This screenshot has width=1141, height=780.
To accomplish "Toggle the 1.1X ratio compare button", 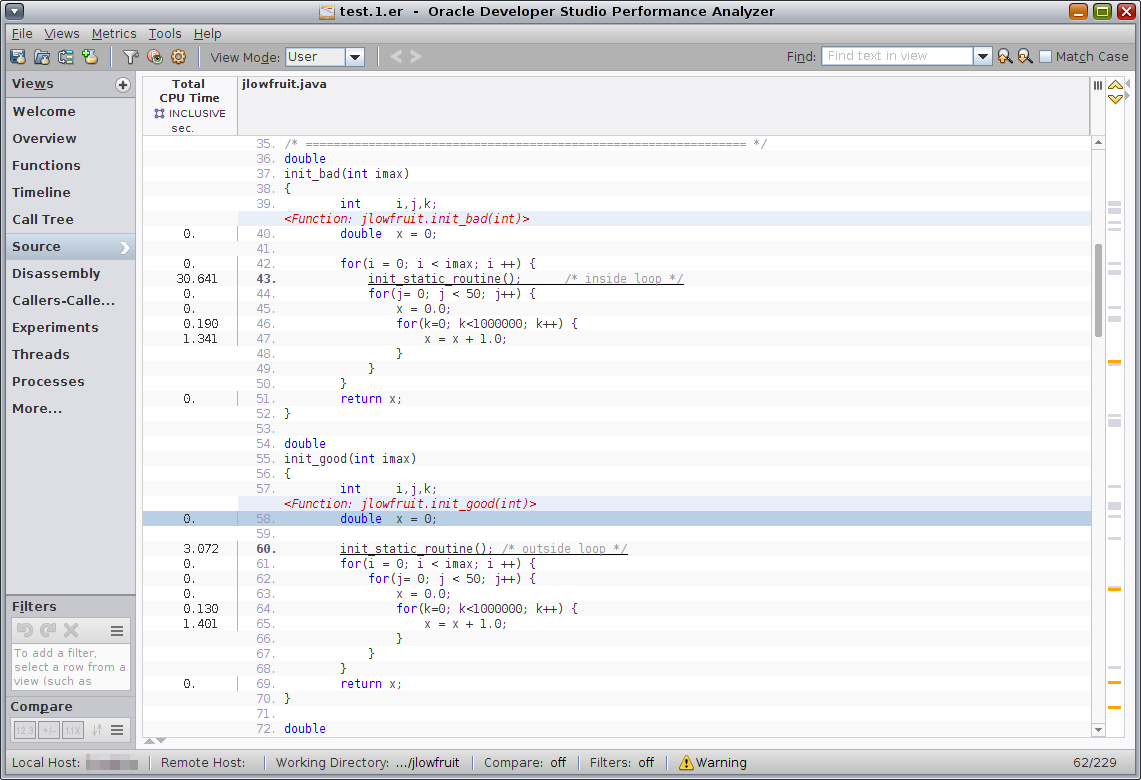I will click(x=73, y=731).
